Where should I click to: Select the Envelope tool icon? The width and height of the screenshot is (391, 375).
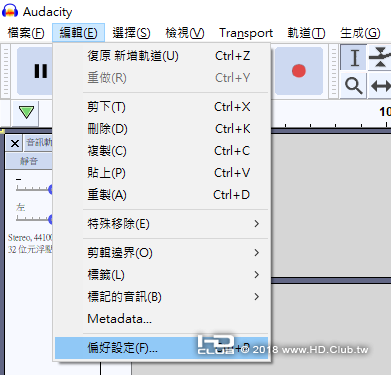tap(380, 58)
